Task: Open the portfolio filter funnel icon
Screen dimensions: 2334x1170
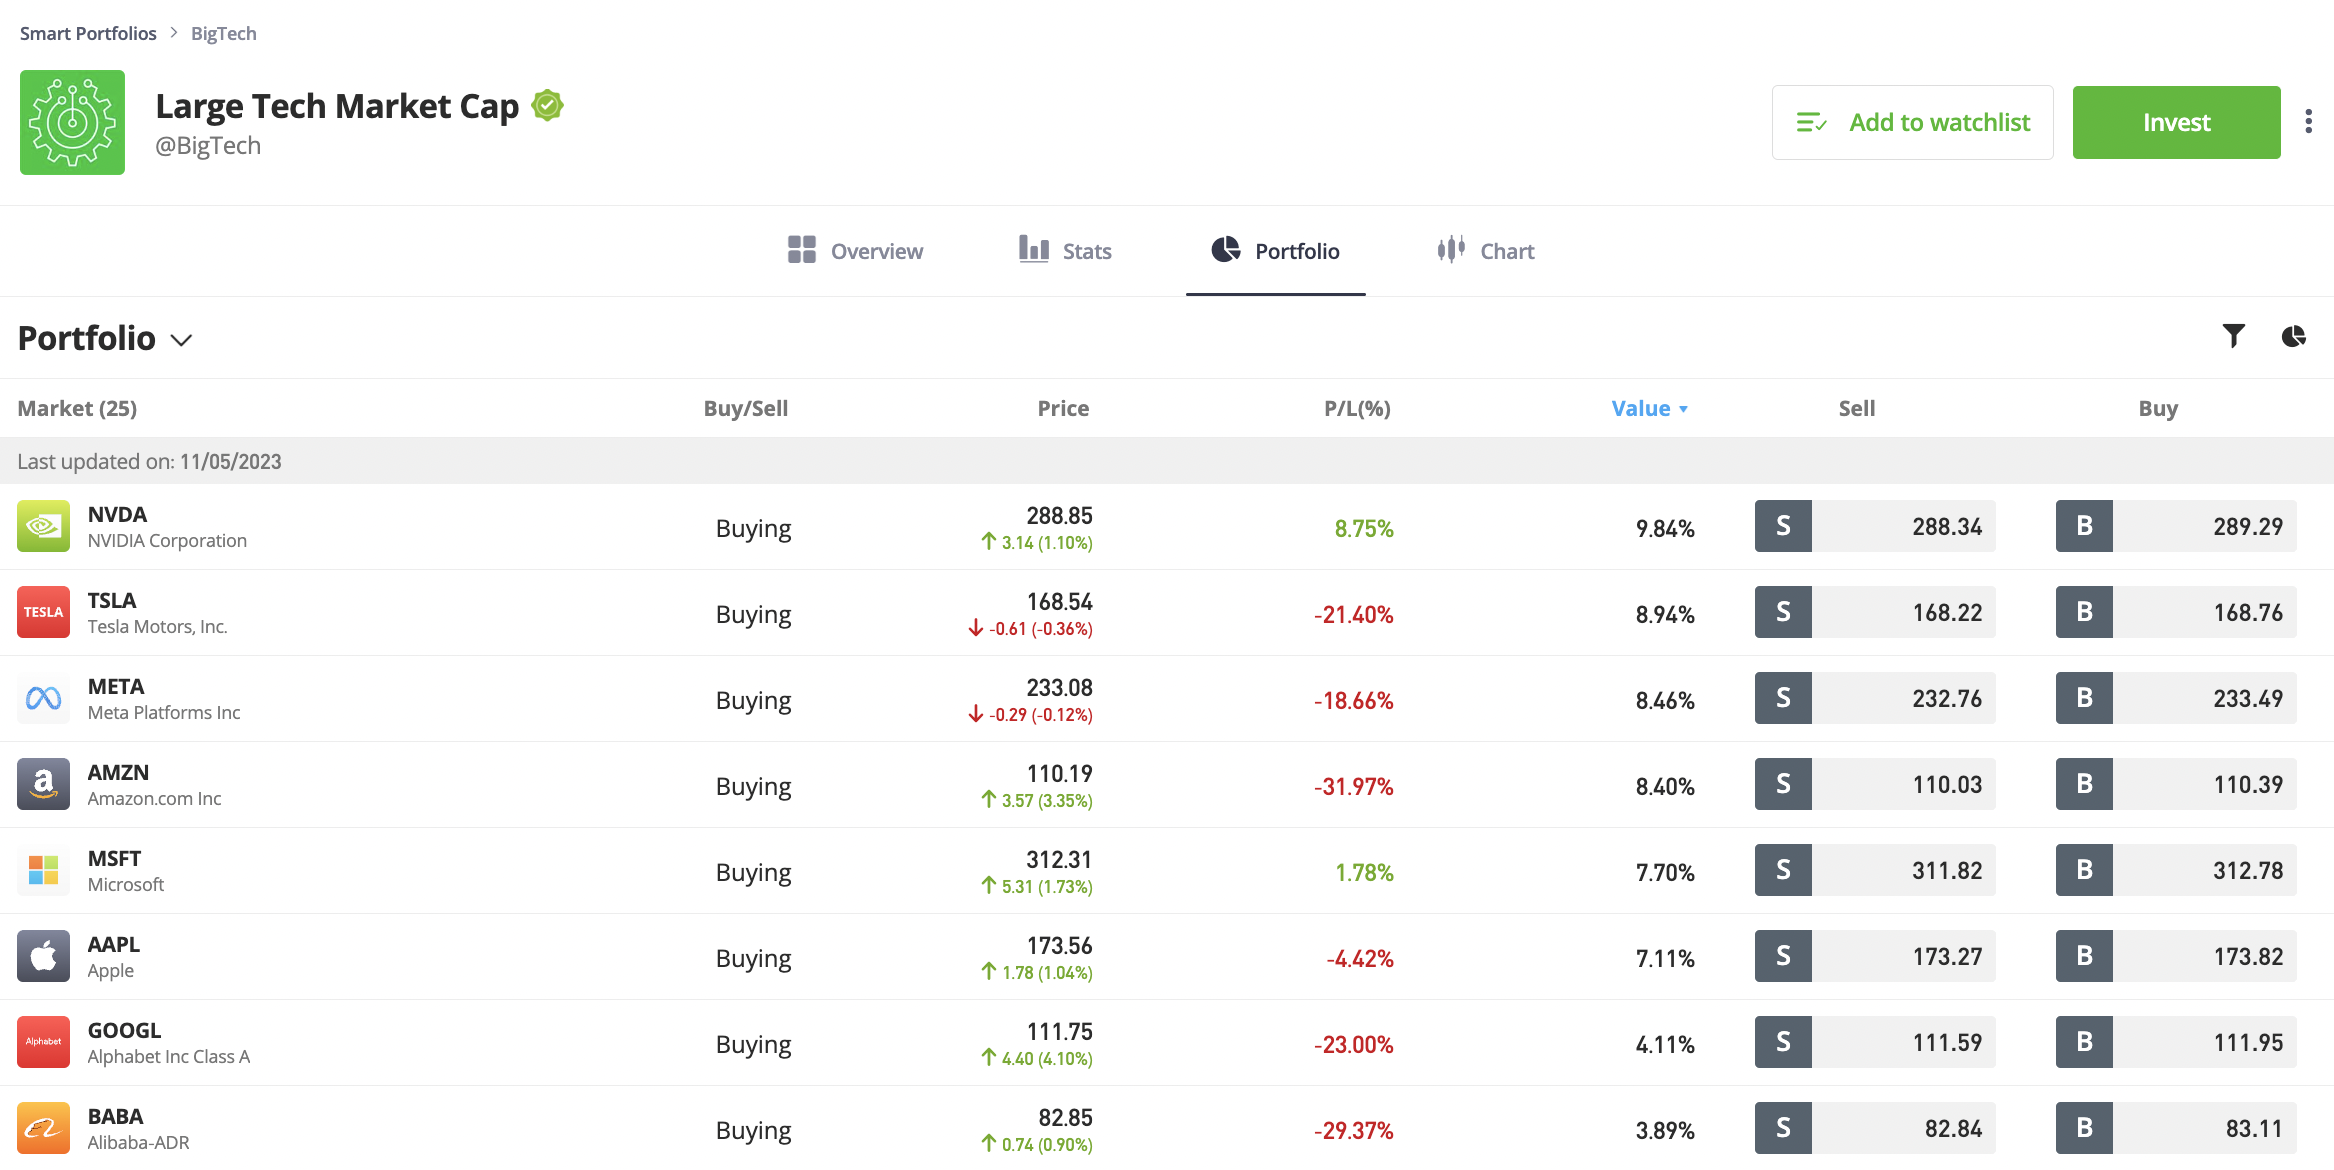Action: [2233, 336]
